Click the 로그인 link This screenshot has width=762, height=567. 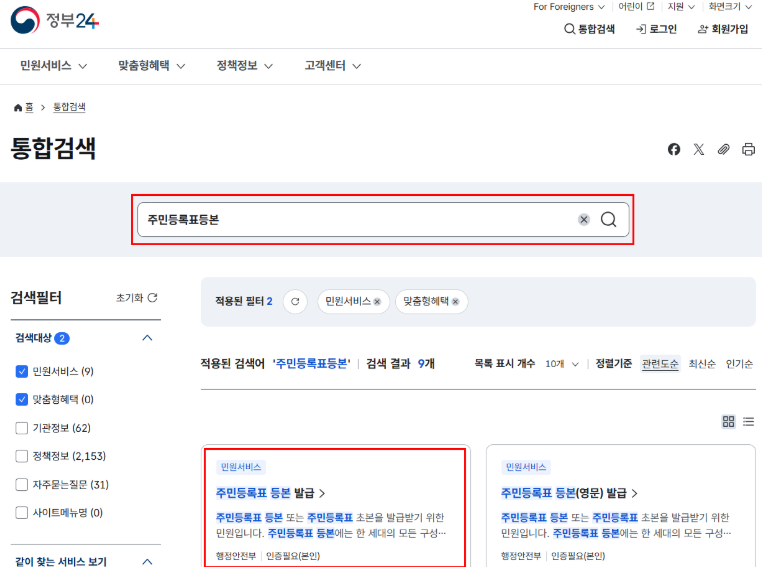(656, 29)
